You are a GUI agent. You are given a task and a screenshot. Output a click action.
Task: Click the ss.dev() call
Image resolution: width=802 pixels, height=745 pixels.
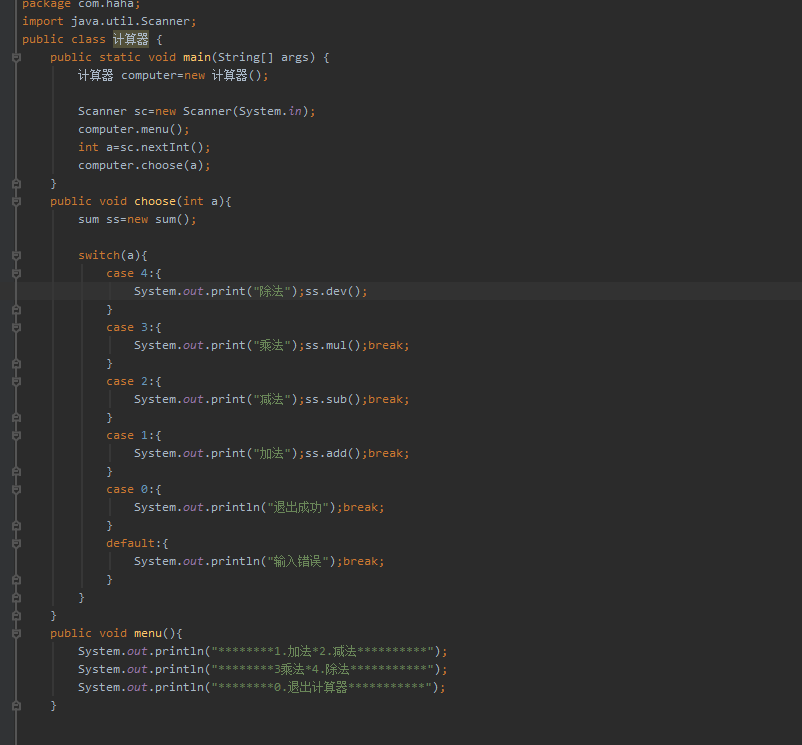click(x=333, y=291)
